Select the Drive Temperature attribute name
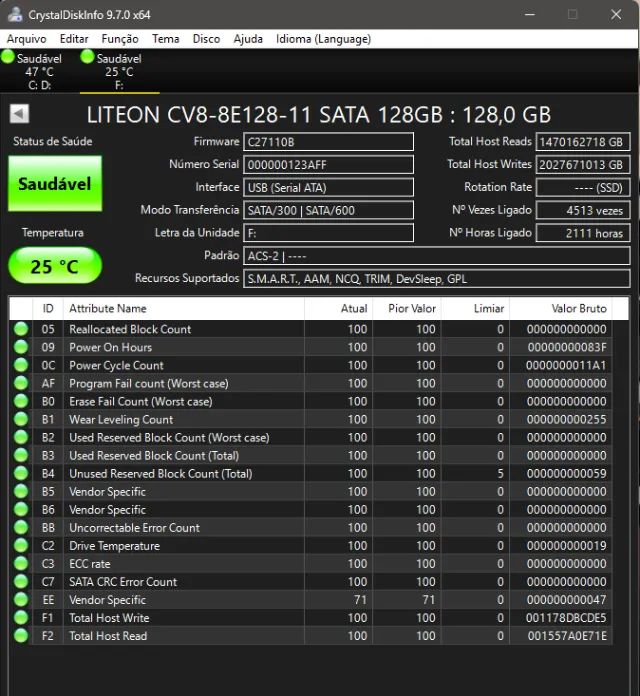This screenshot has width=640, height=696. pos(114,546)
